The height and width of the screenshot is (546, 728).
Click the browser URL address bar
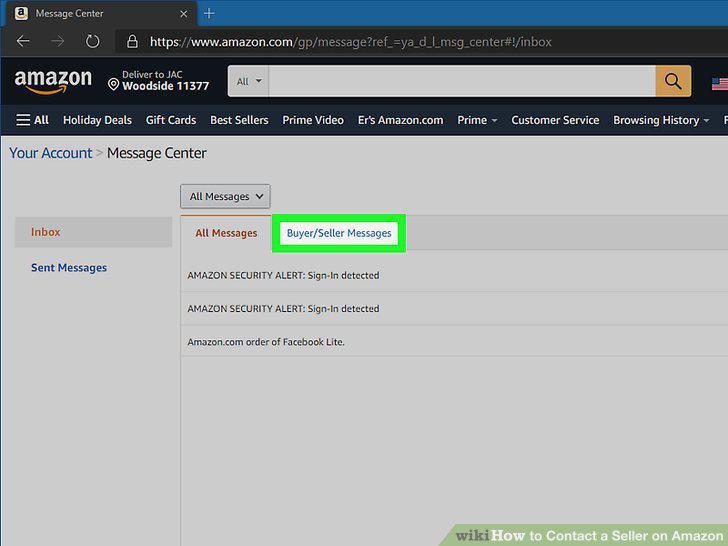coord(351,42)
